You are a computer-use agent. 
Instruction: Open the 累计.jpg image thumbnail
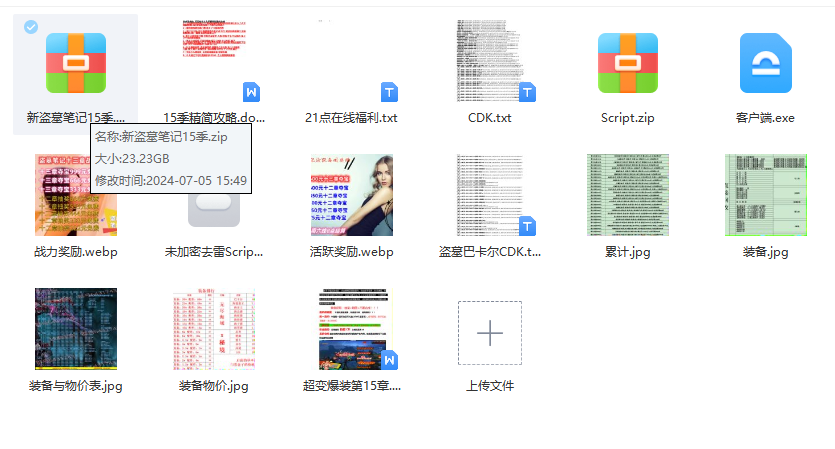[x=628, y=195]
